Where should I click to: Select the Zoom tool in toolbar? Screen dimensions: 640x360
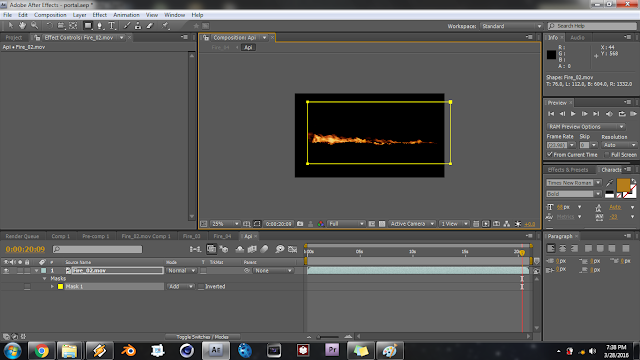click(34, 26)
